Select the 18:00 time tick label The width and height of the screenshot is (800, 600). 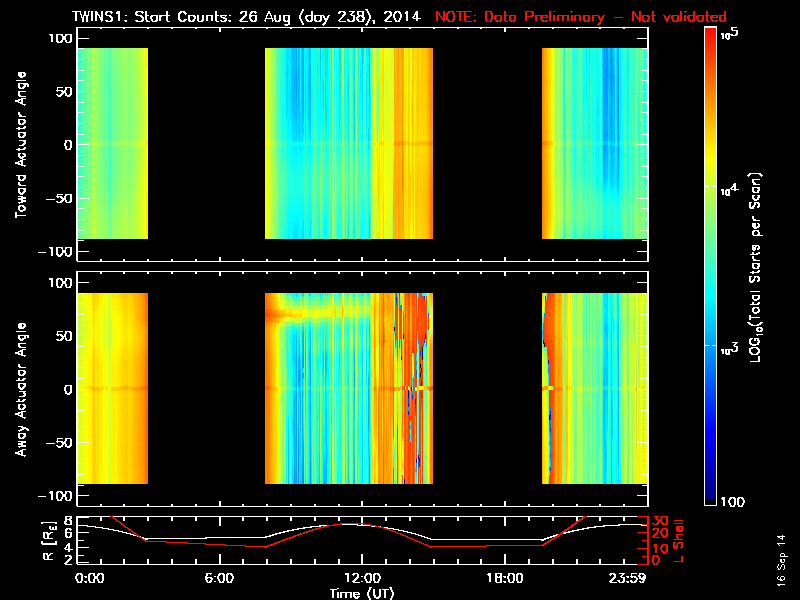tap(504, 578)
